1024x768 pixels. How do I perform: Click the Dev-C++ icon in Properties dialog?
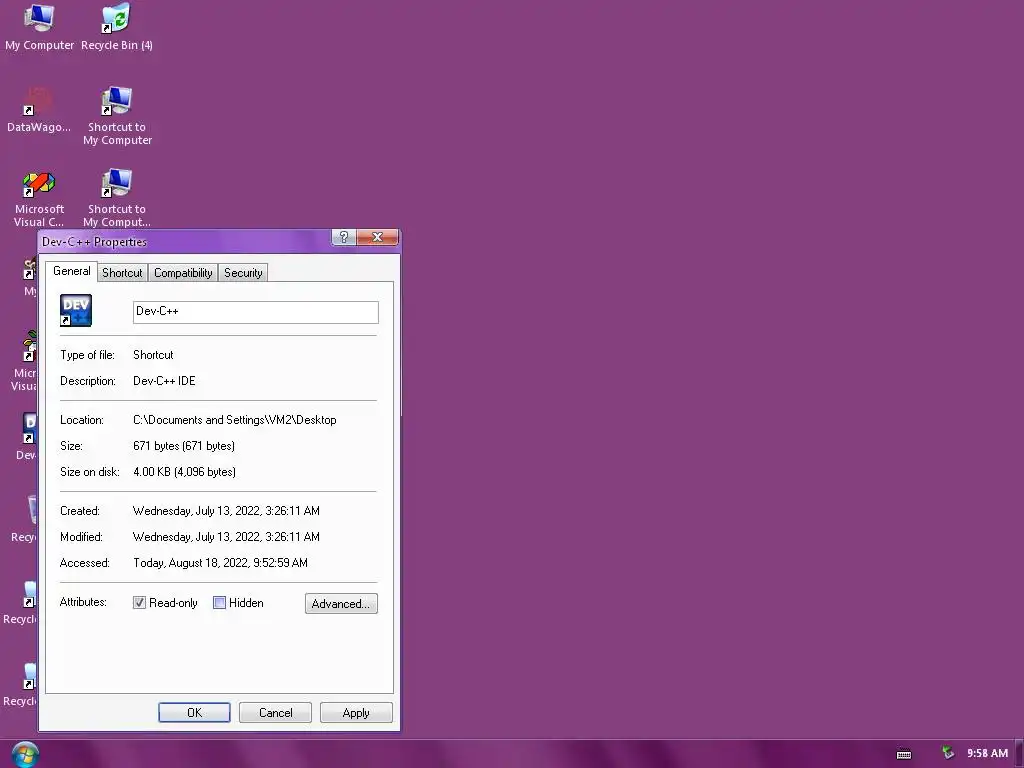point(76,310)
